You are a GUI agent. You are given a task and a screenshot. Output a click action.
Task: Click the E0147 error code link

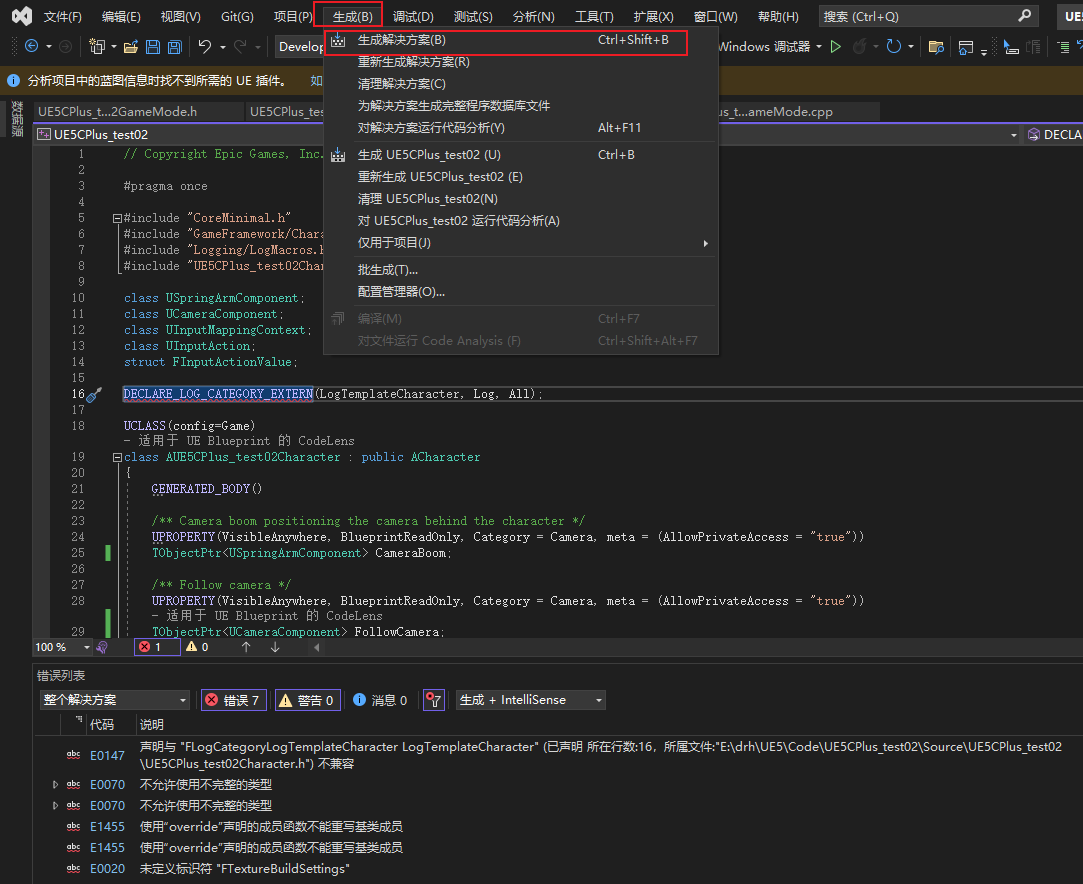click(x=107, y=756)
